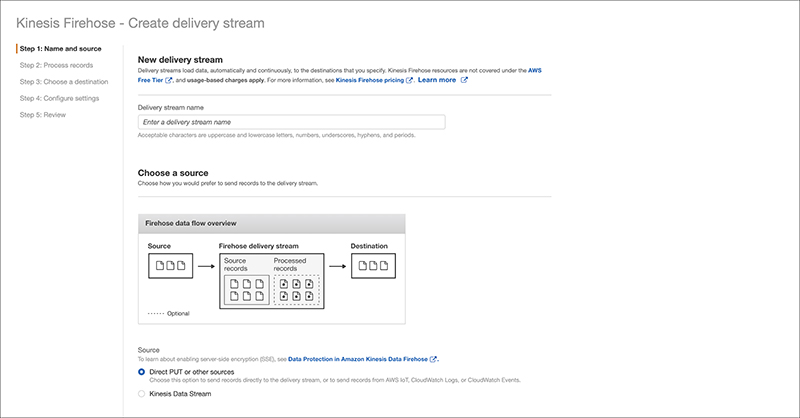
Task: Open Step 2: Process records
Action: coord(56,65)
